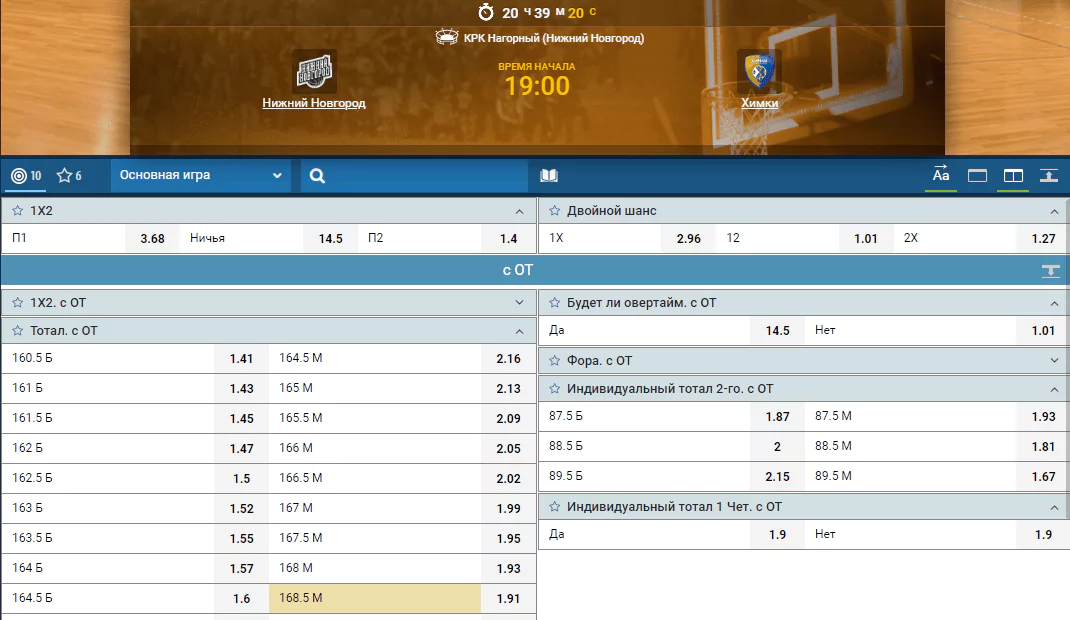
Task: Collapse Индивидуальный тотал 2-го section
Action: (1054, 389)
